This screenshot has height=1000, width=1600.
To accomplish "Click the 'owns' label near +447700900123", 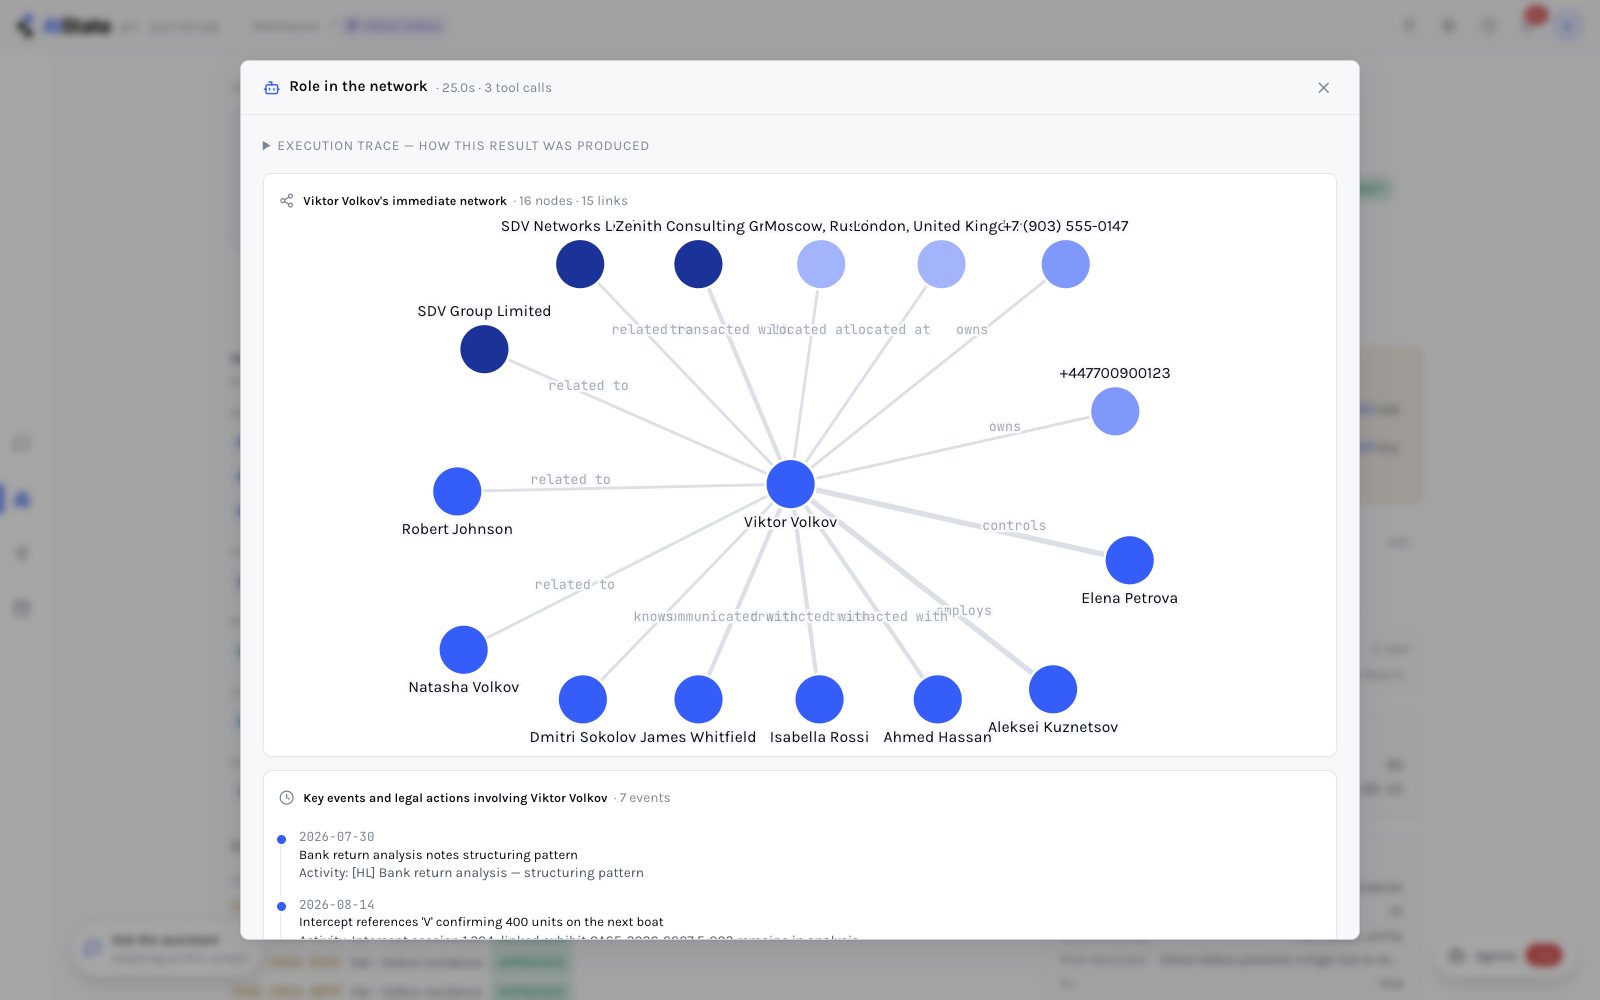I will pyautogui.click(x=1005, y=427).
